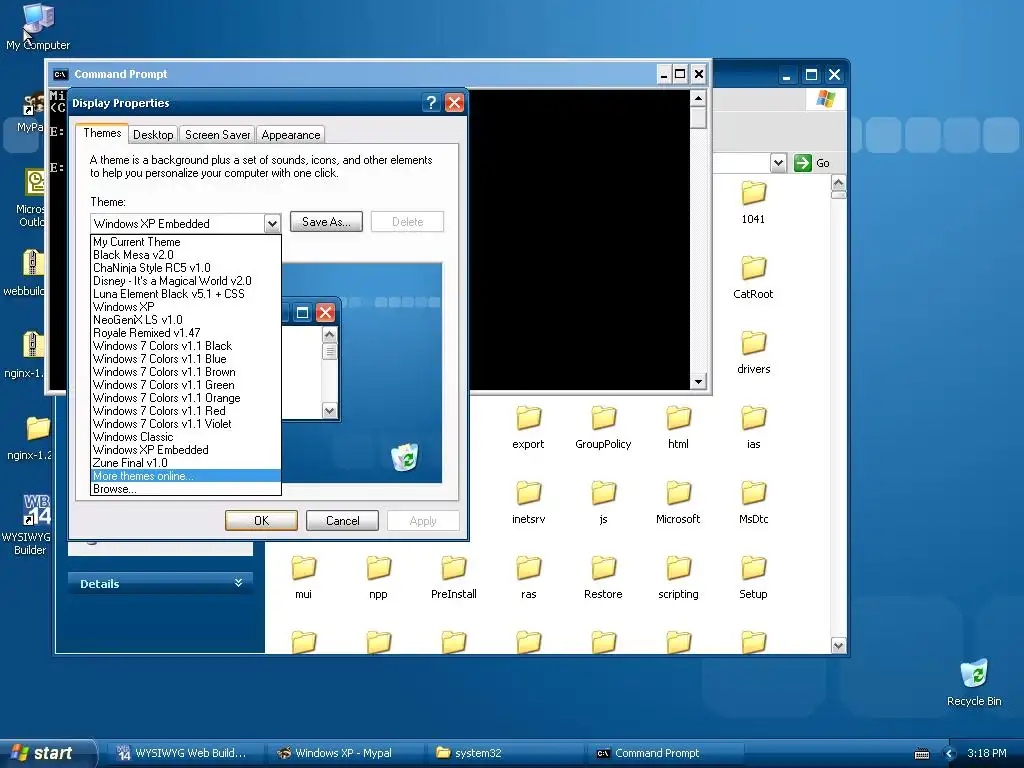The image size is (1024, 768).
Task: Select the html folder
Action: click(678, 428)
